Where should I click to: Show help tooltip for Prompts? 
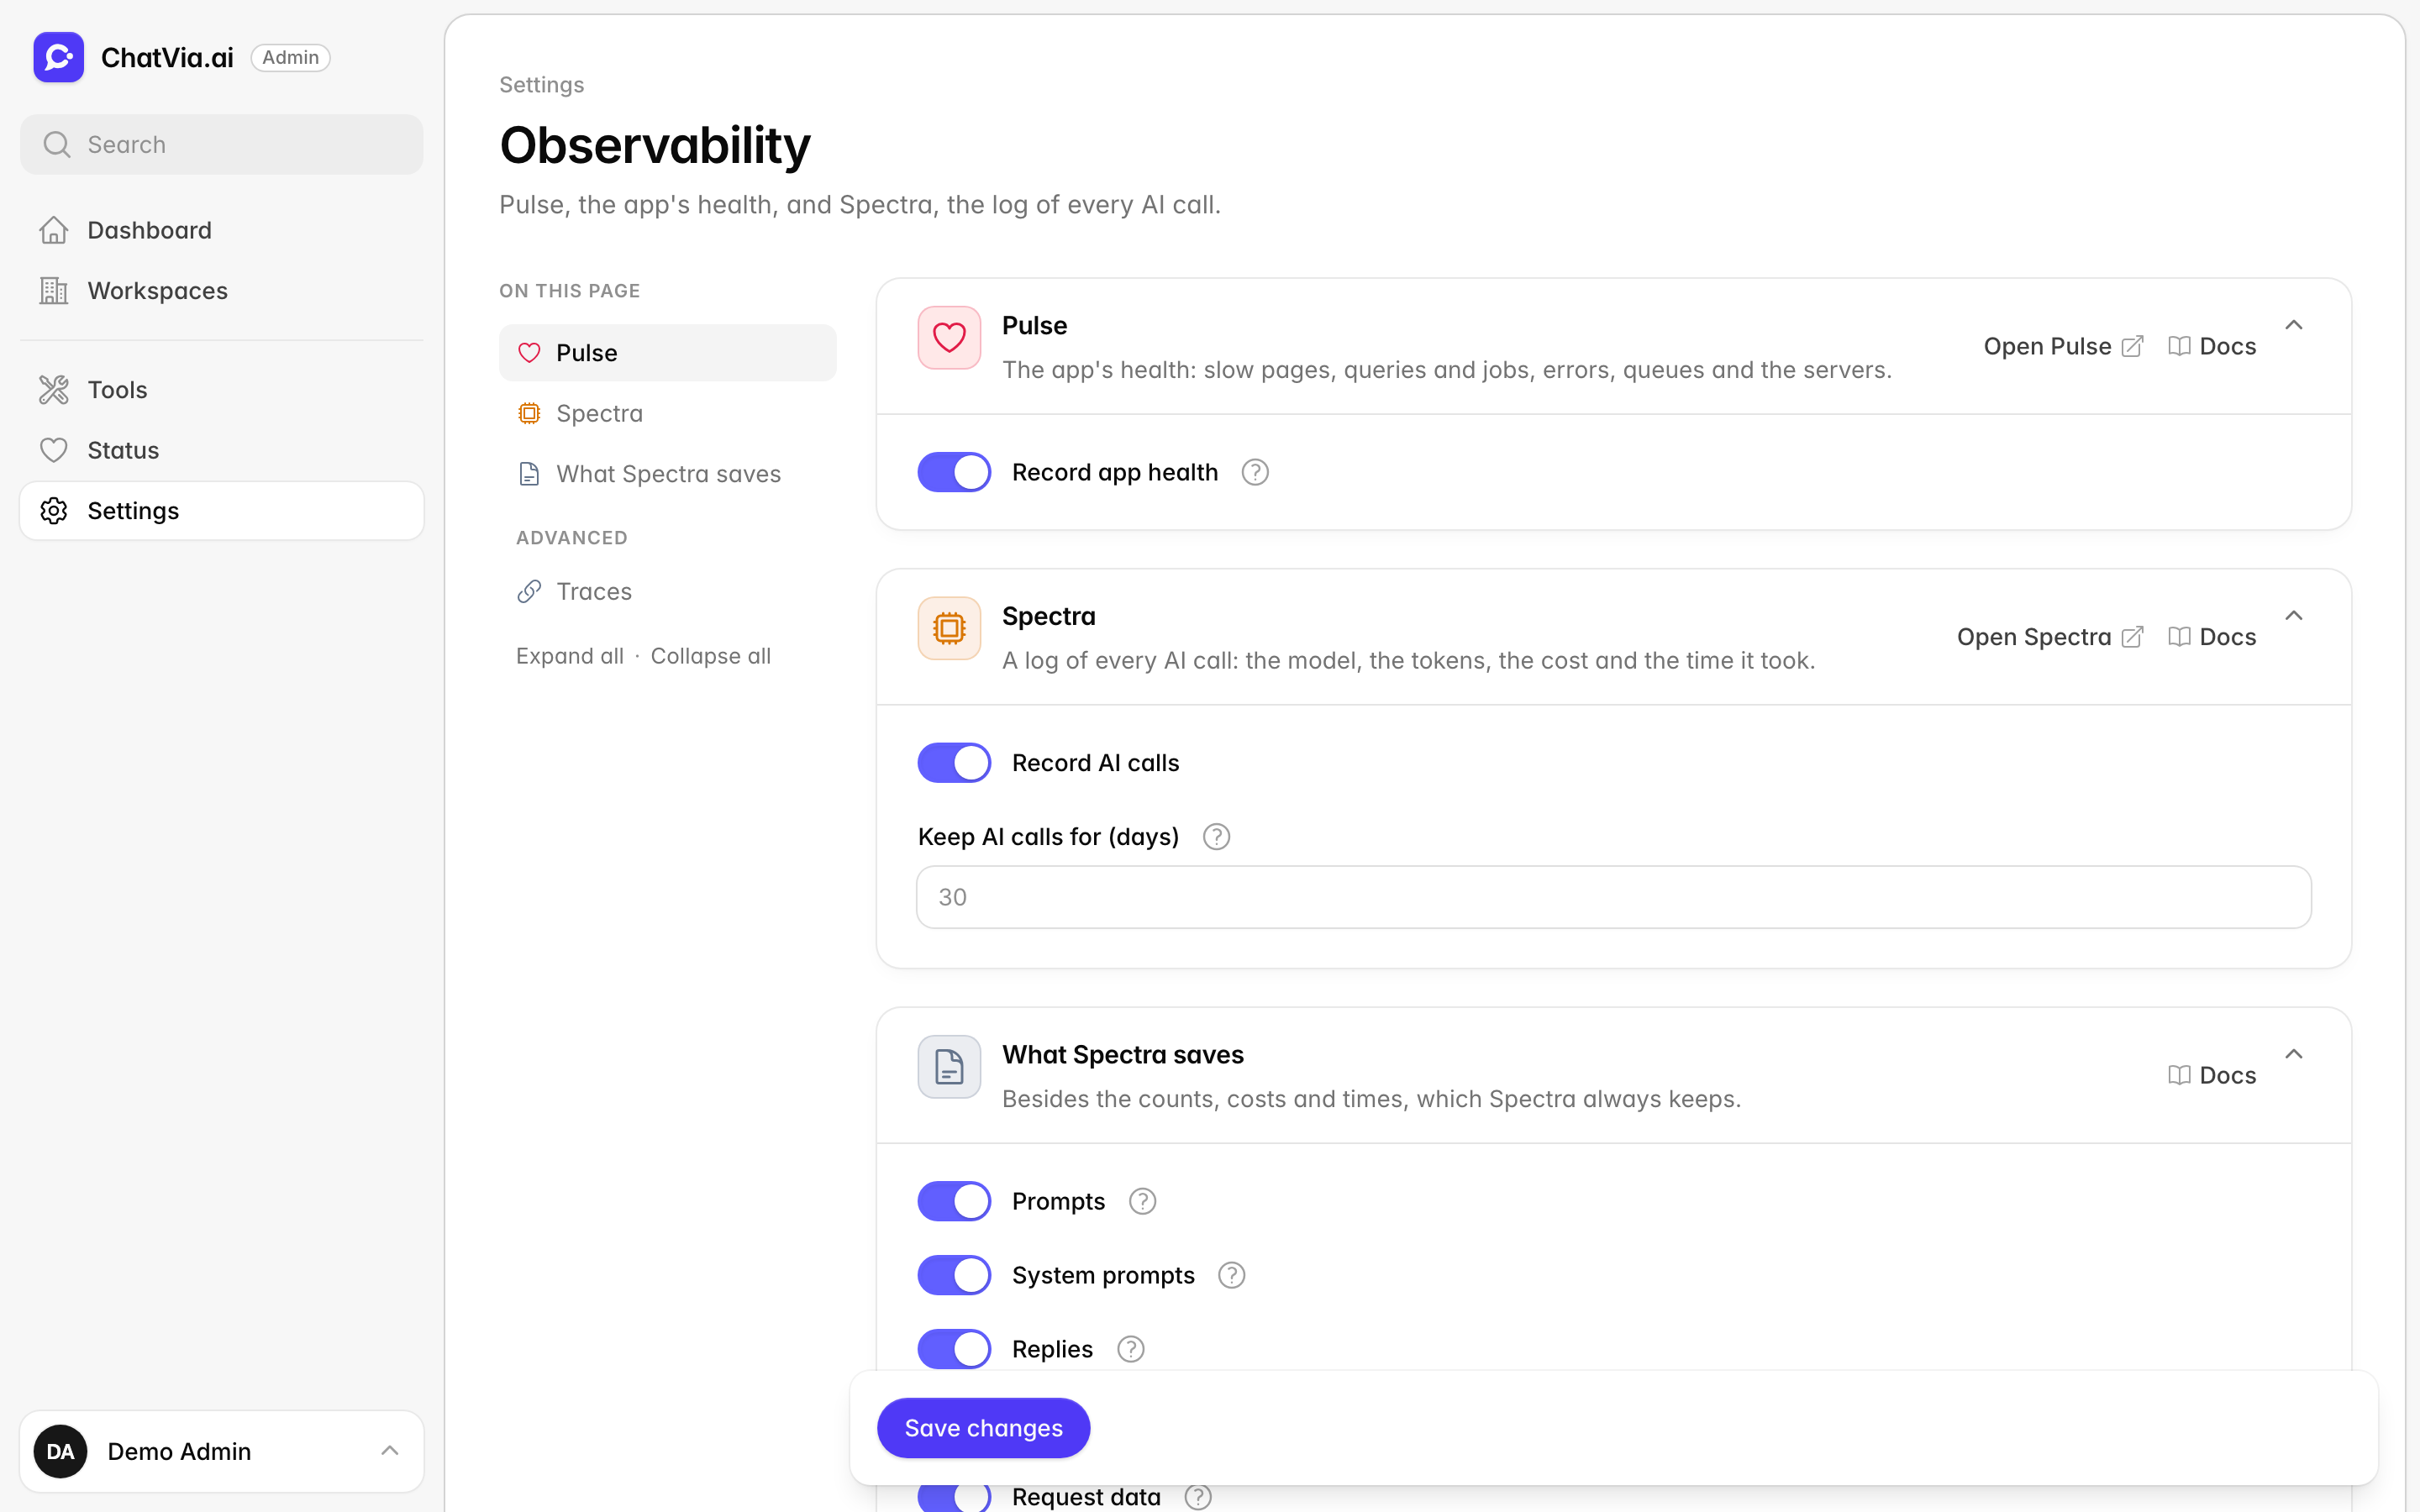point(1142,1201)
